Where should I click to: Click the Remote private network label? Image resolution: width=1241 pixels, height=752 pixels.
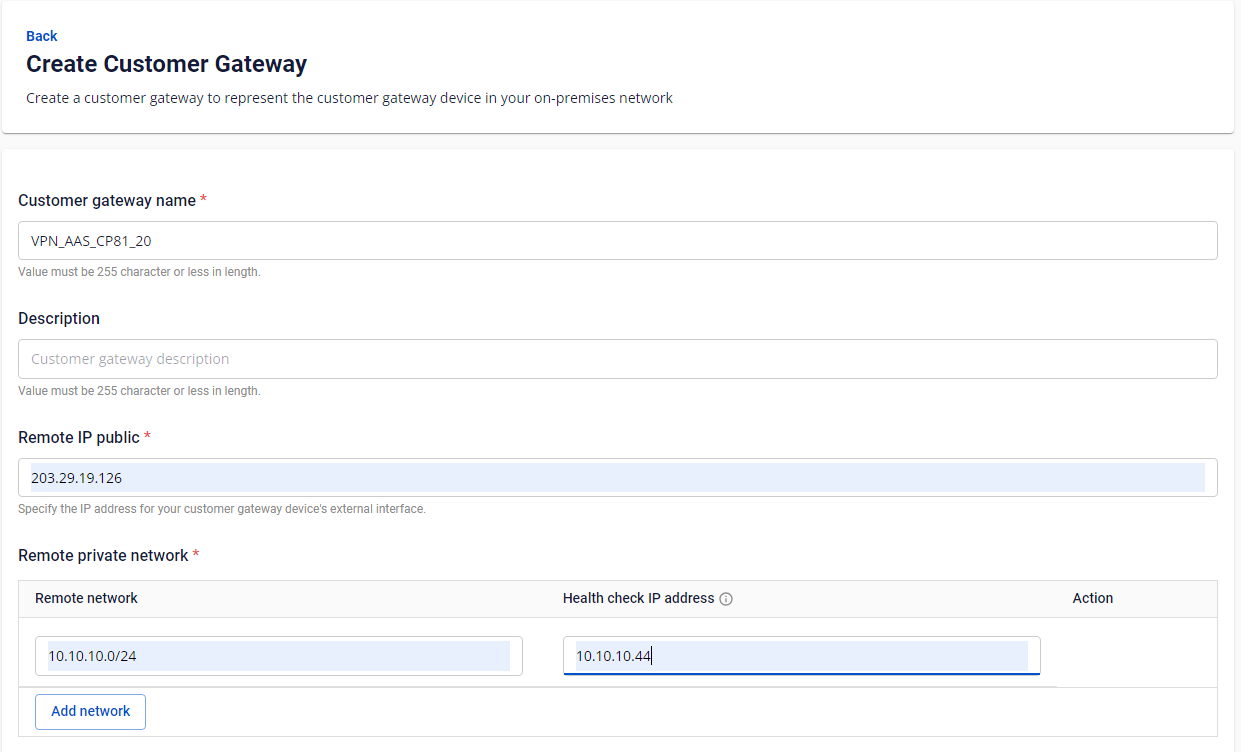click(x=103, y=555)
